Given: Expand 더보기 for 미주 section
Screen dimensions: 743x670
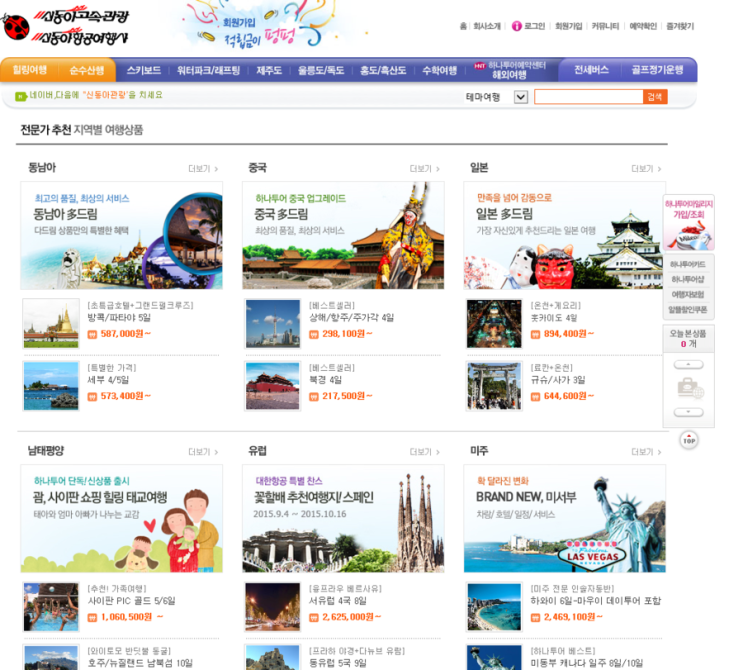Looking at the screenshot, I should pyautogui.click(x=646, y=452).
